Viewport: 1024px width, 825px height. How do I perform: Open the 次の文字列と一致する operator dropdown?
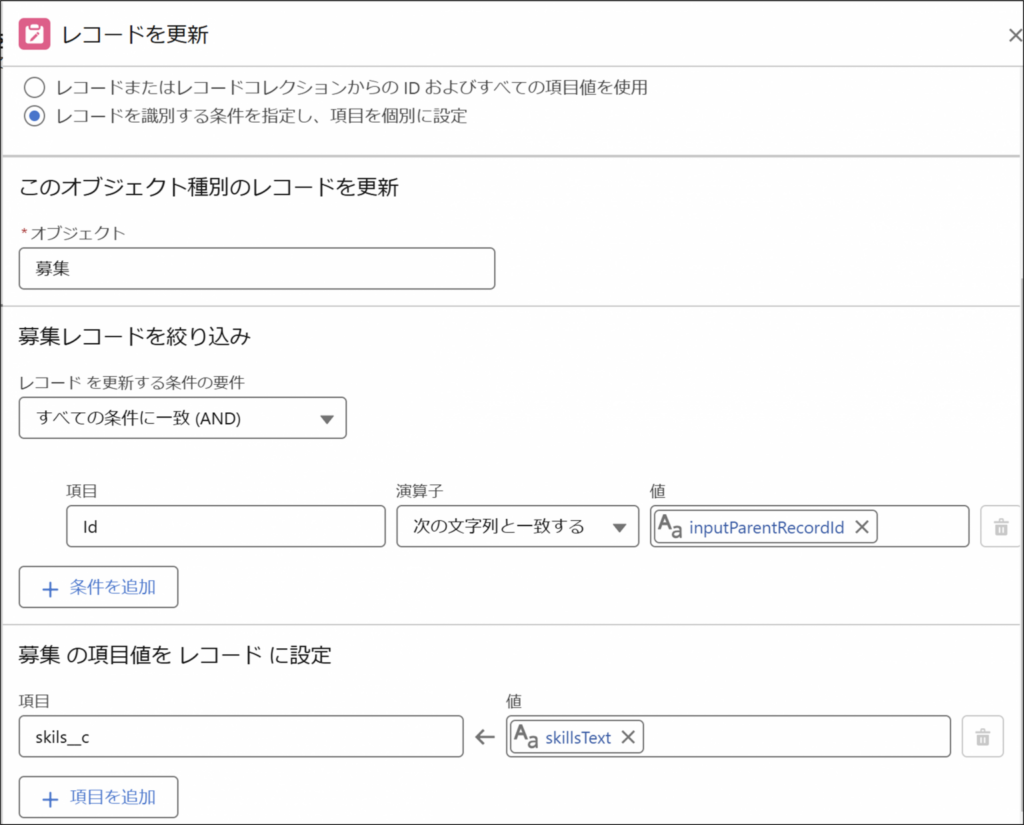click(x=517, y=526)
